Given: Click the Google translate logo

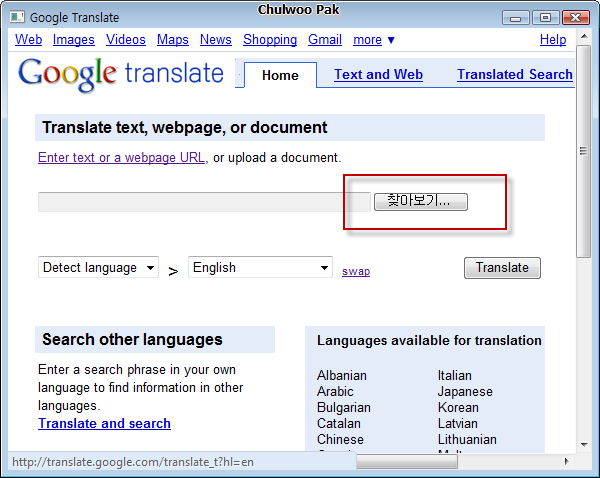Looking at the screenshot, I should [121, 74].
